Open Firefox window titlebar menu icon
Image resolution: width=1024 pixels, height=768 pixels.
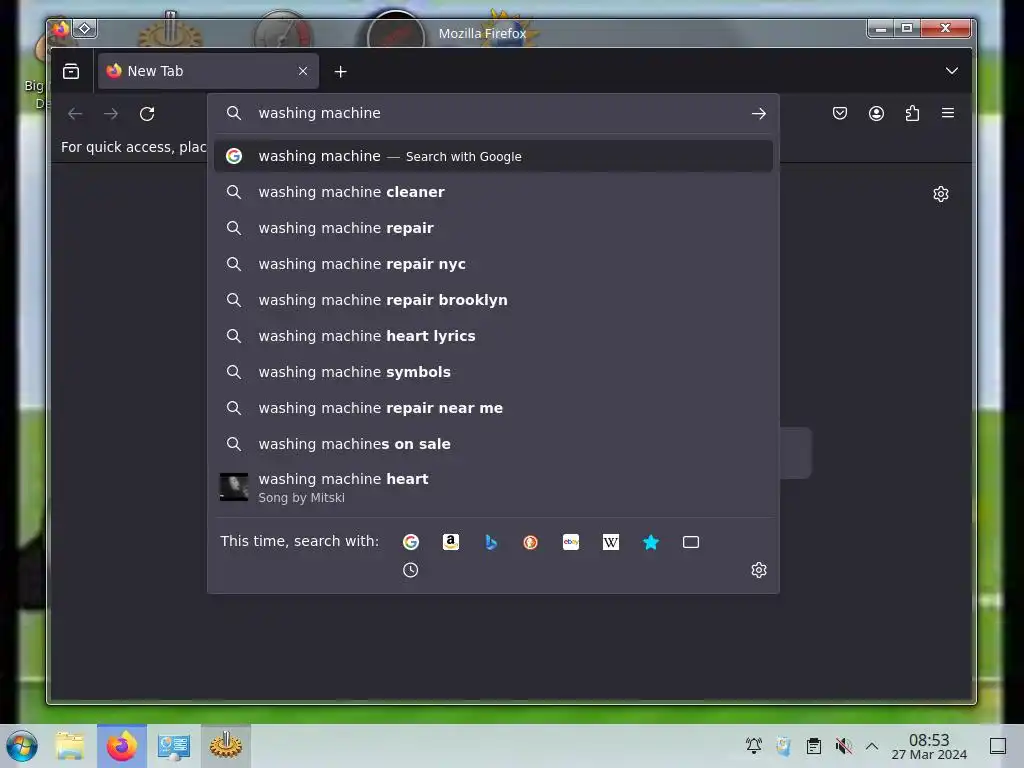[x=61, y=29]
